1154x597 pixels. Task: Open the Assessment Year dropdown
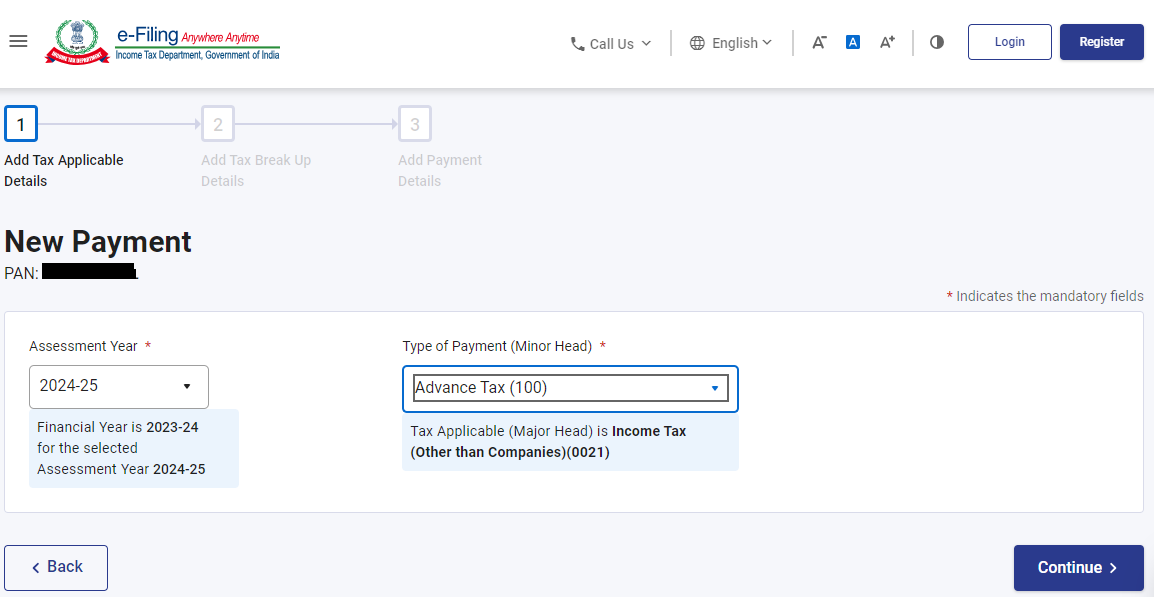click(x=119, y=386)
